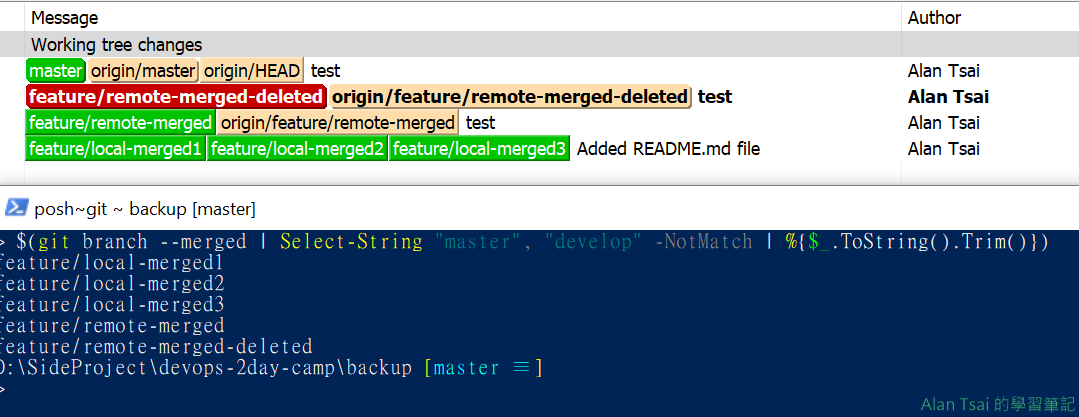
Task: Click the origin/HEAD label
Action: [252, 71]
